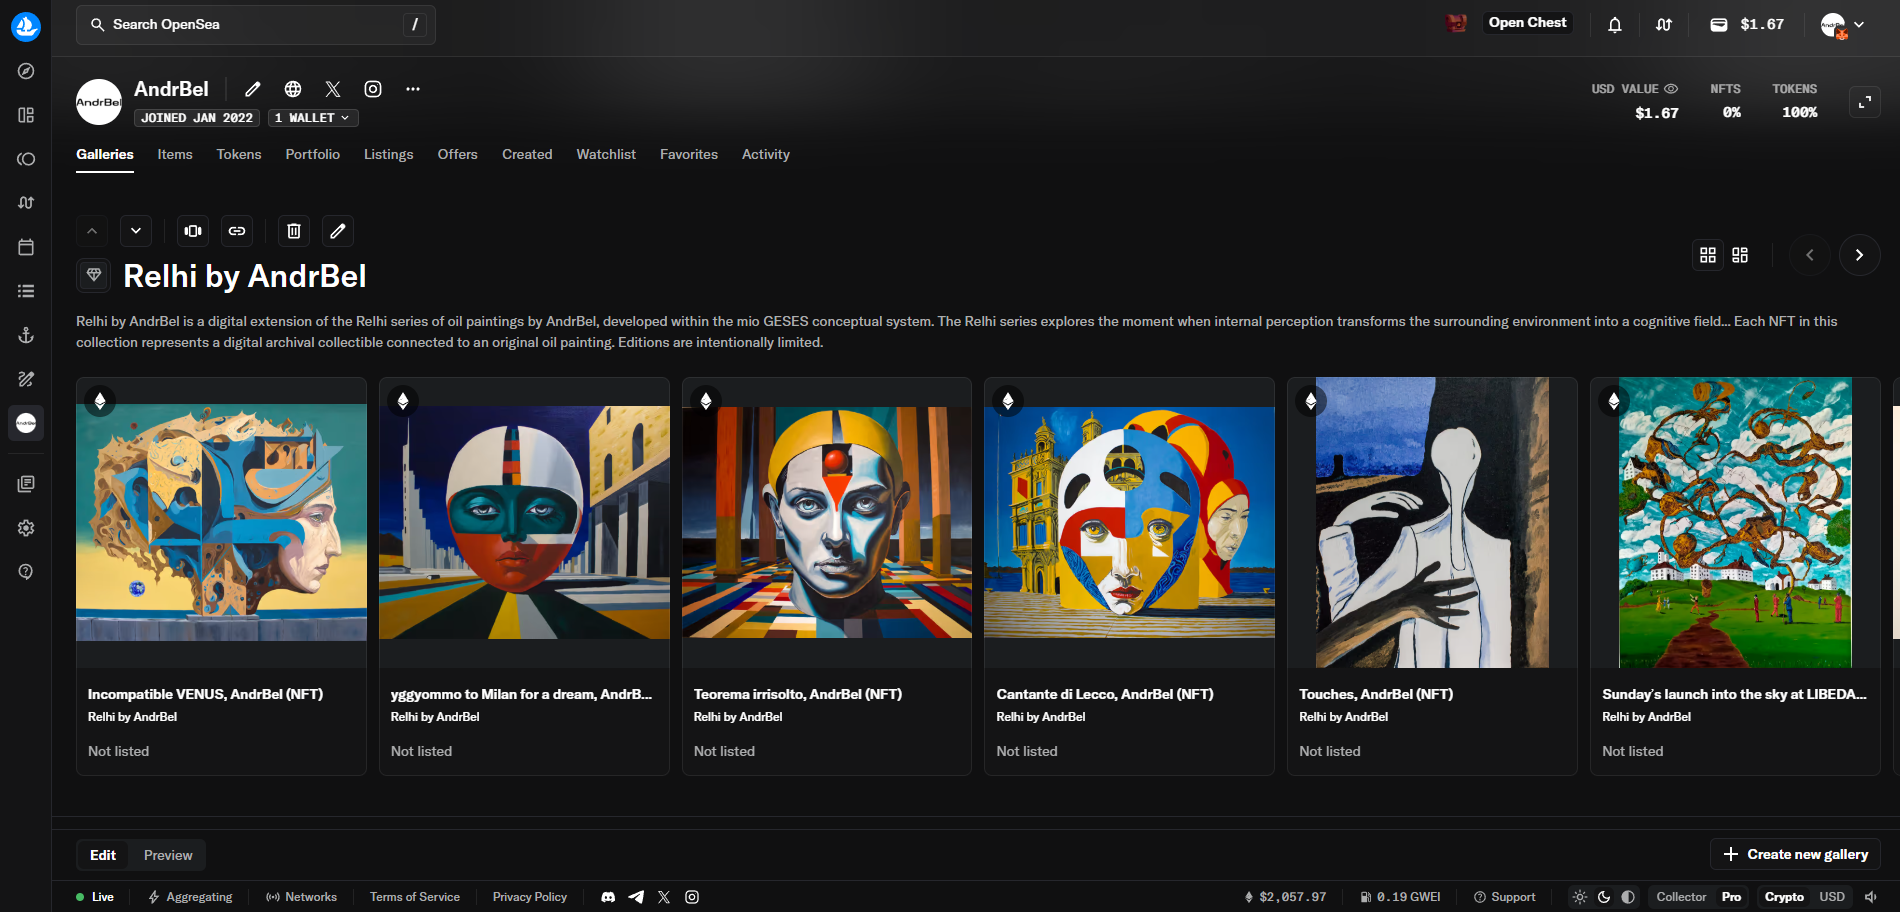
Task: Move gallery down with chevron button
Action: (136, 231)
